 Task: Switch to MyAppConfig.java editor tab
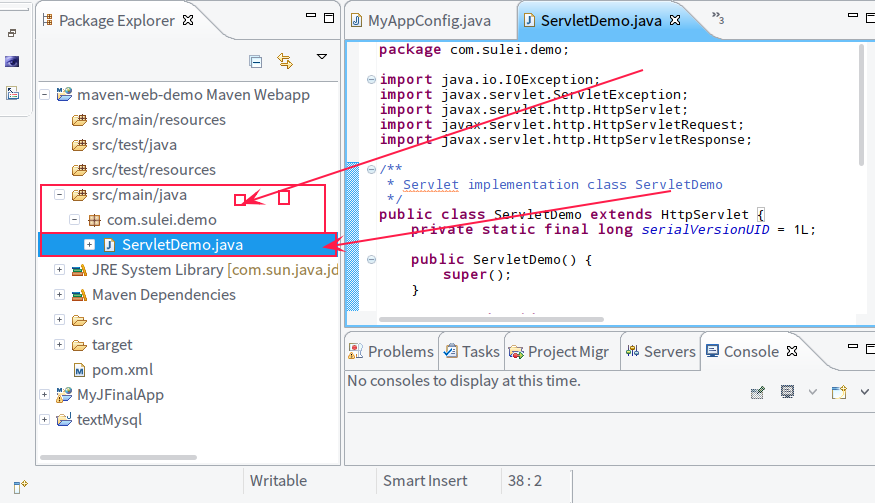pyautogui.click(x=429, y=21)
